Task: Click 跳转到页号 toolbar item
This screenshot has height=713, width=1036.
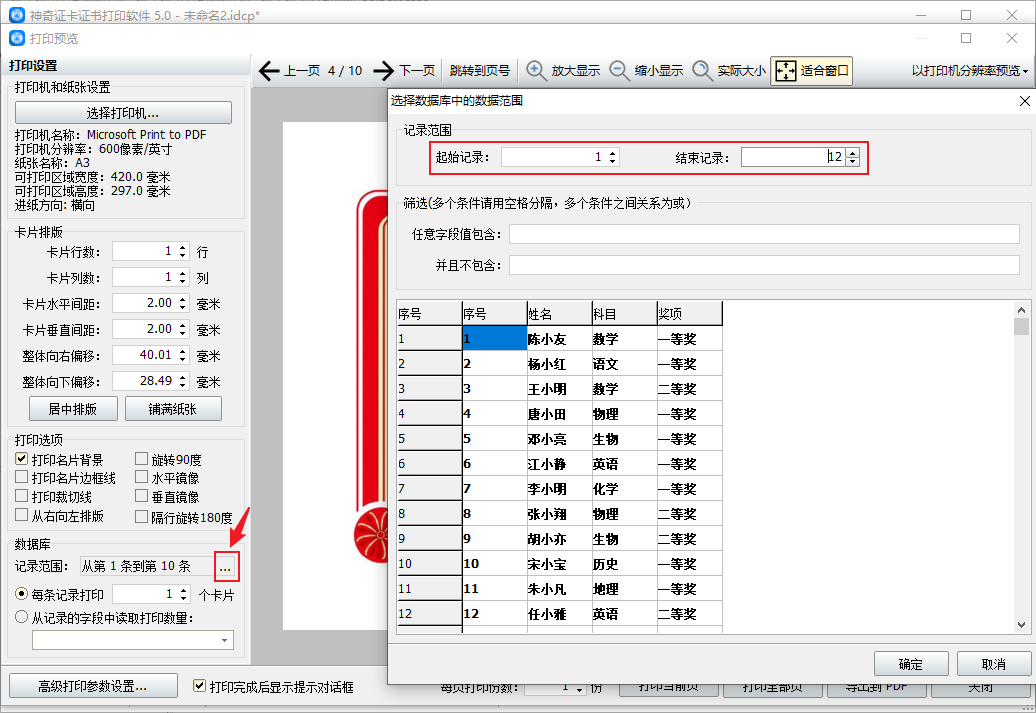Action: click(480, 71)
